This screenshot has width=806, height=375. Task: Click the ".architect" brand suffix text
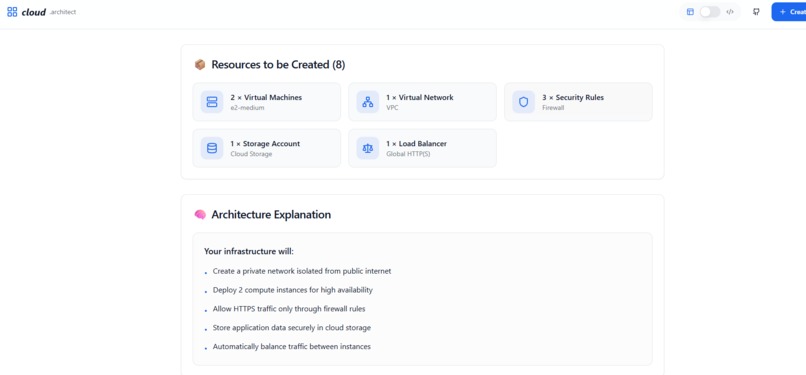click(63, 12)
